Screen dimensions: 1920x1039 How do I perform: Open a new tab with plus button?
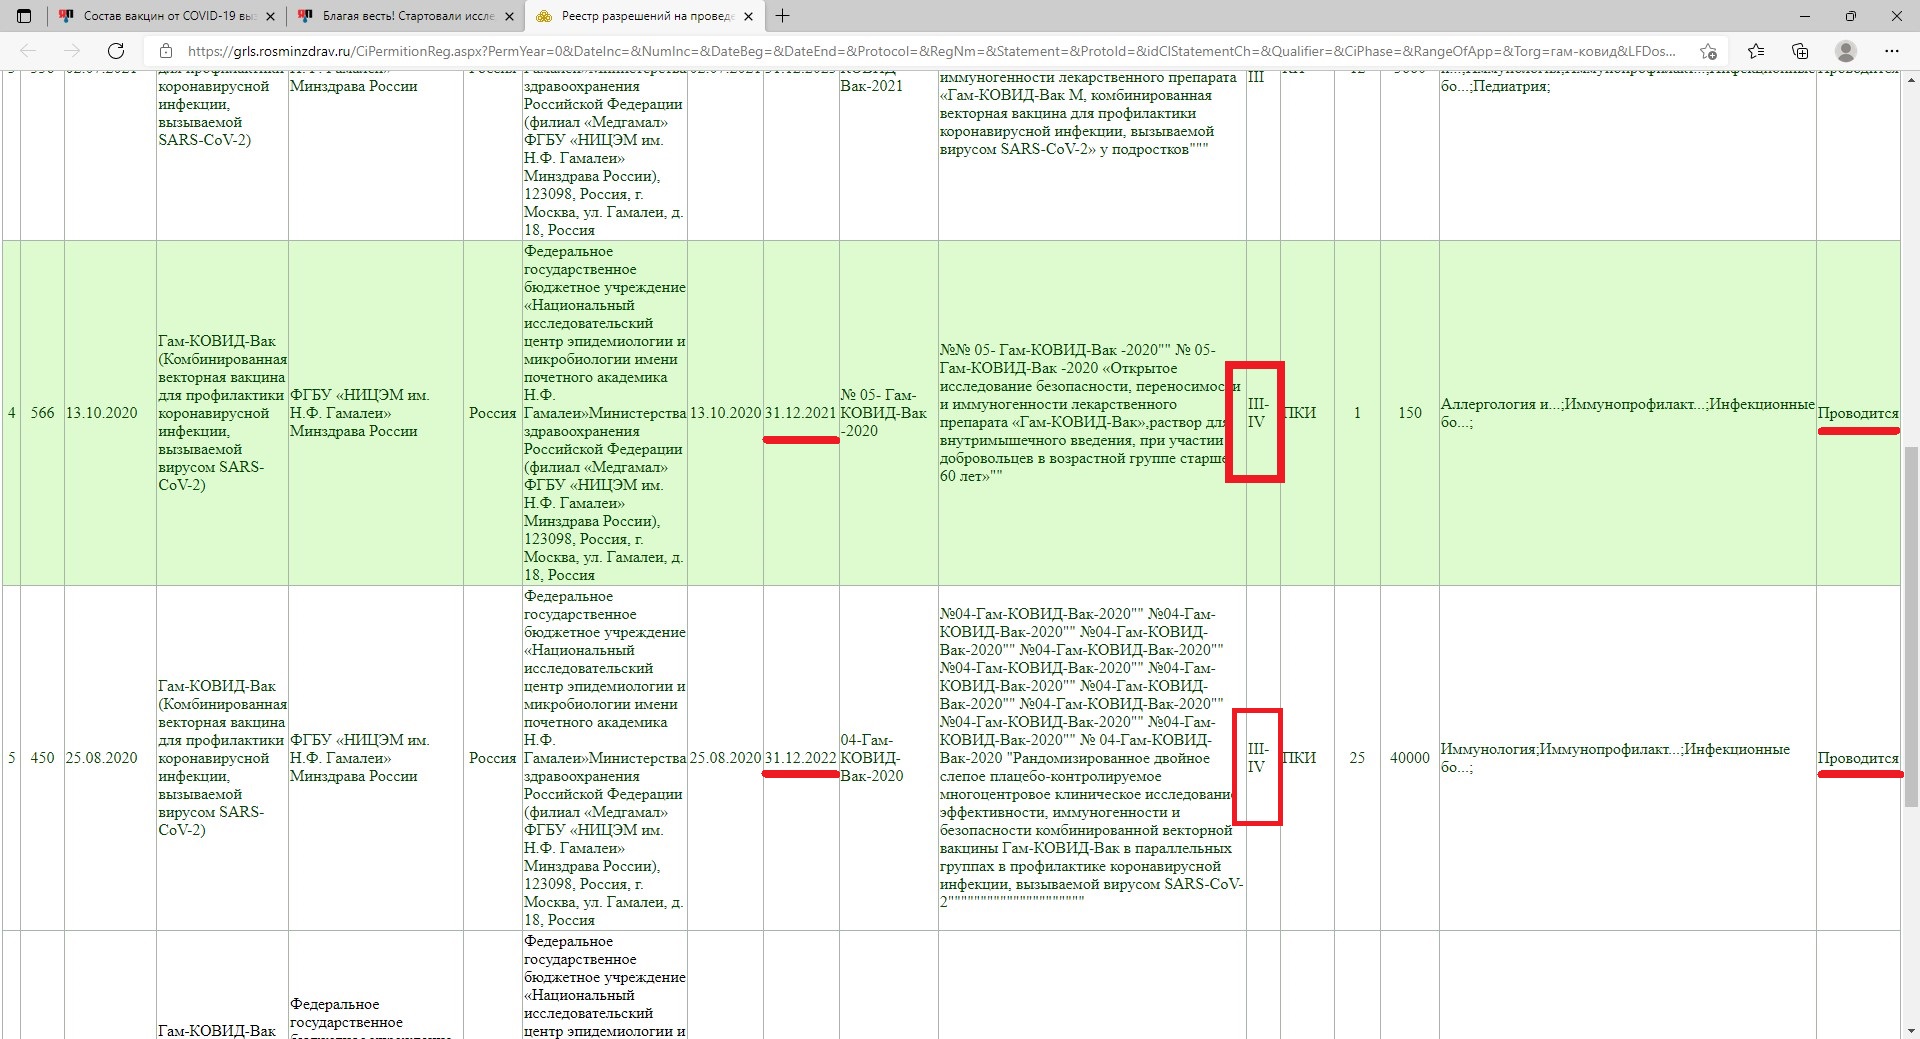pos(783,16)
